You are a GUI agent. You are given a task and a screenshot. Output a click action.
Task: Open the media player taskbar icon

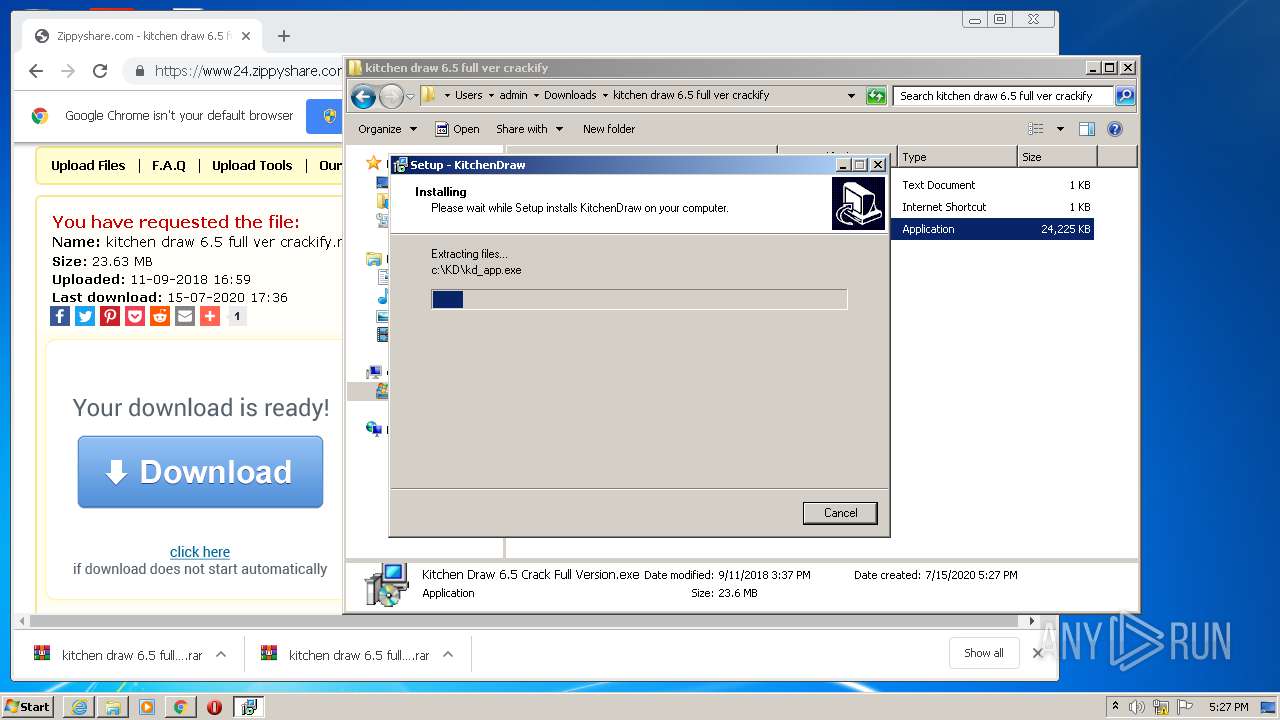tap(147, 707)
